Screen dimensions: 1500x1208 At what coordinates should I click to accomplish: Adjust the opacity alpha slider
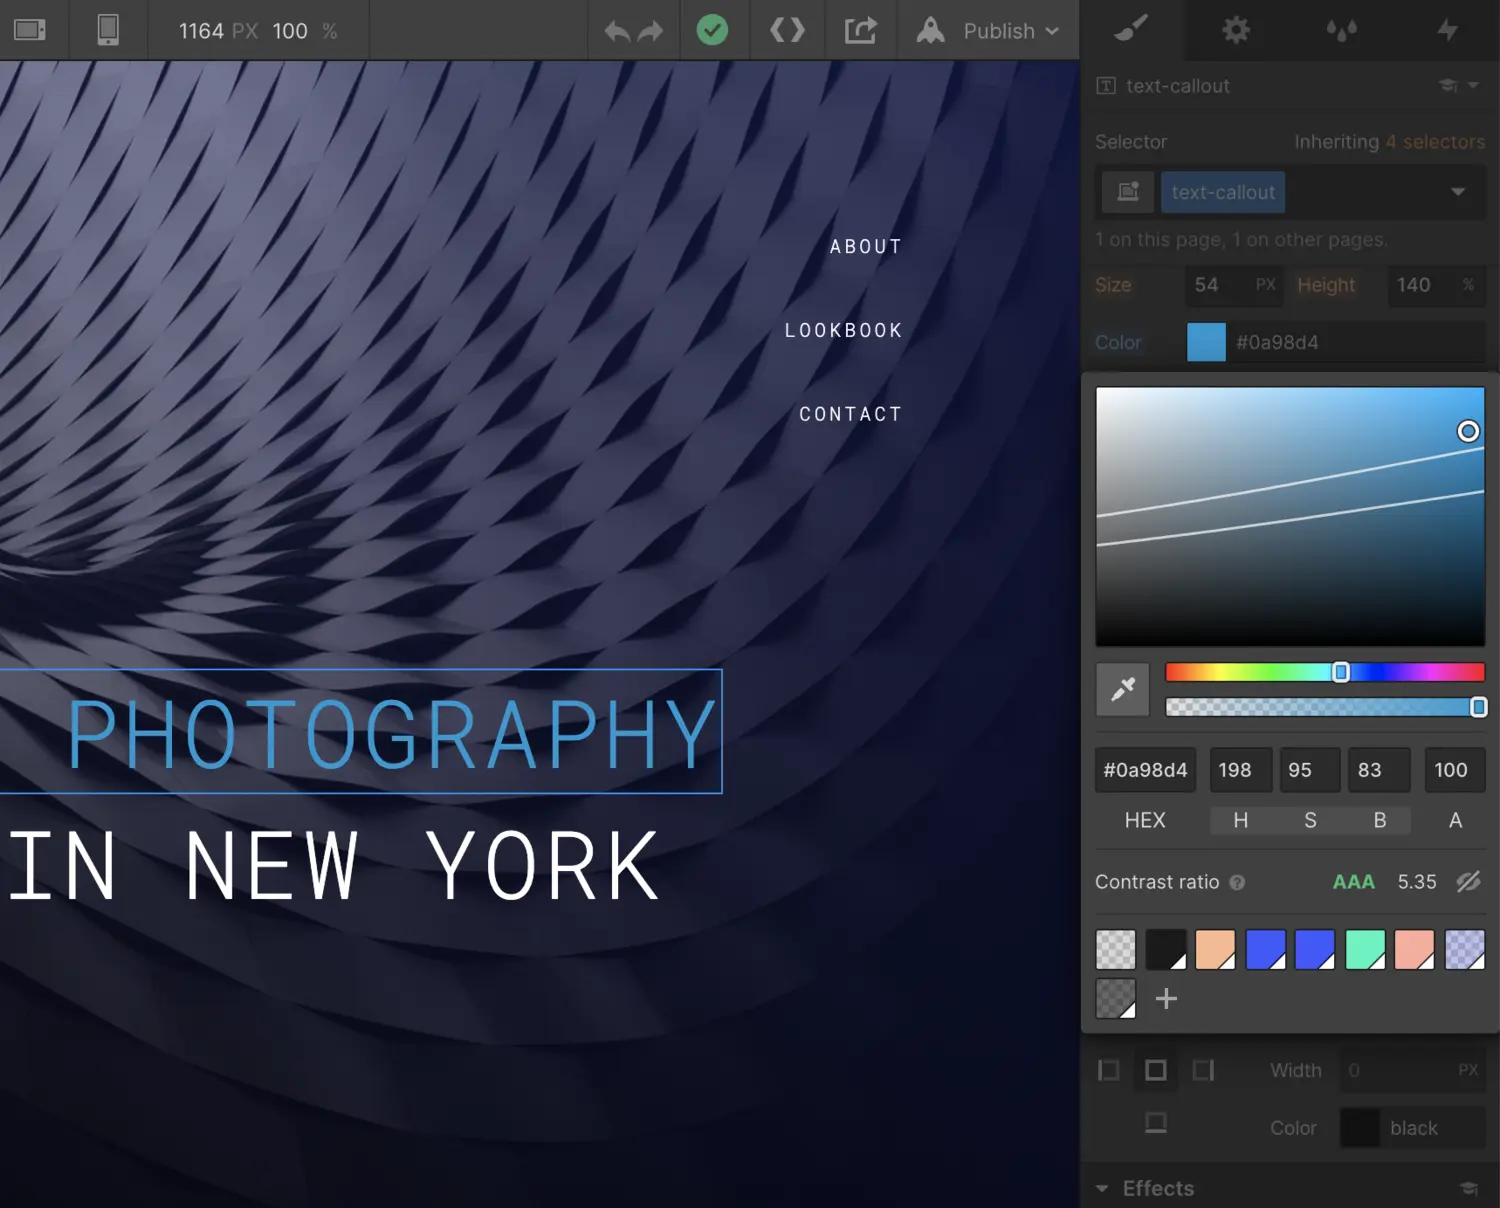(1325, 707)
